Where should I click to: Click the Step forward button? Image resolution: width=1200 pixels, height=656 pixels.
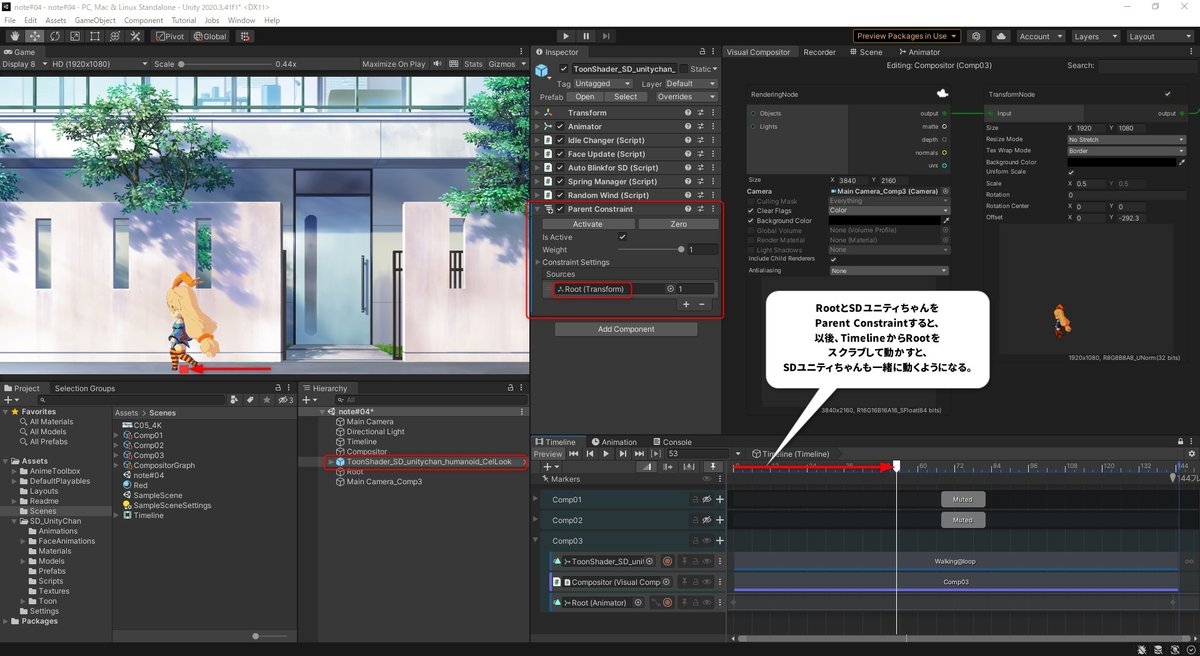pyautogui.click(x=606, y=36)
